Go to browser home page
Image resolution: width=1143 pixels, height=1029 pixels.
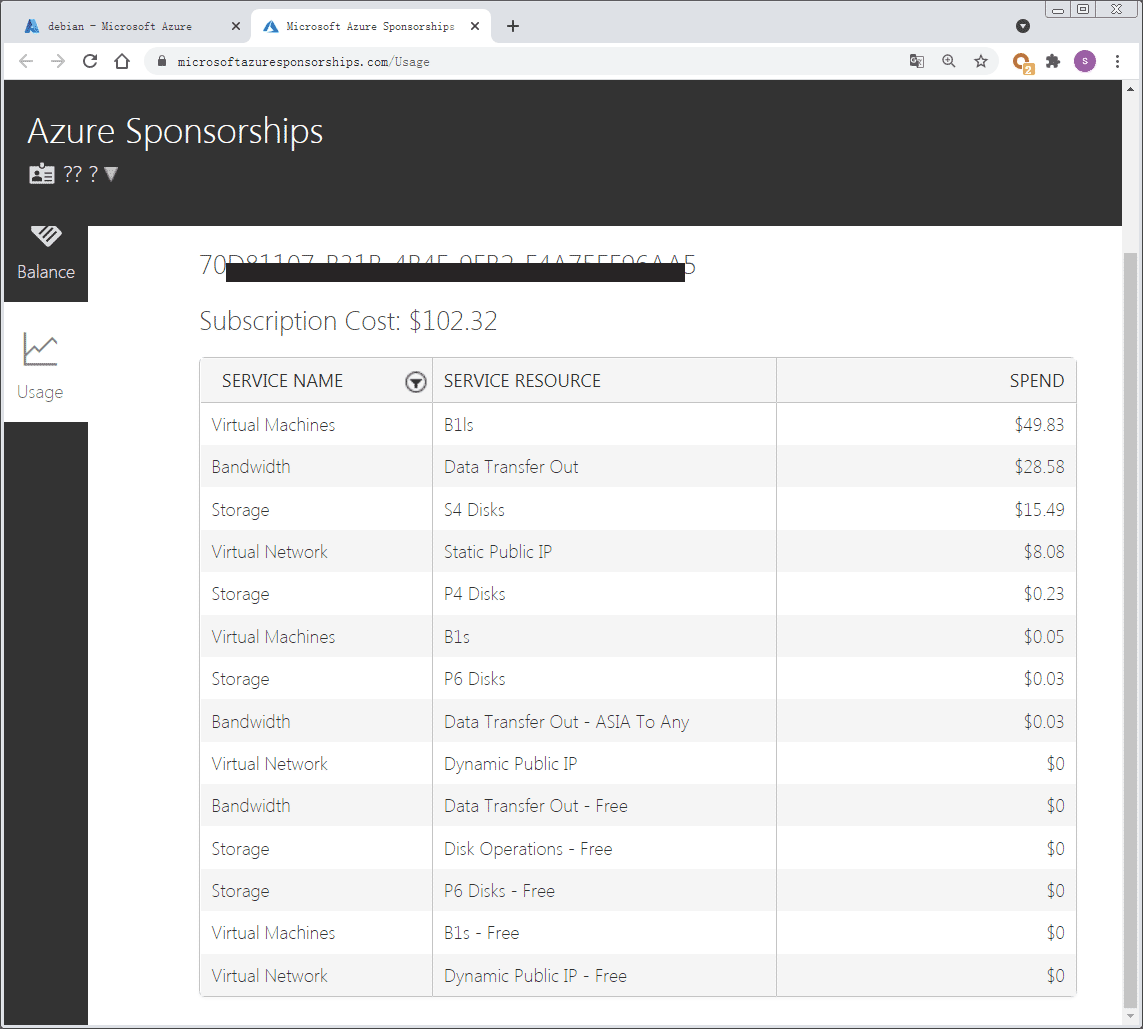point(122,61)
